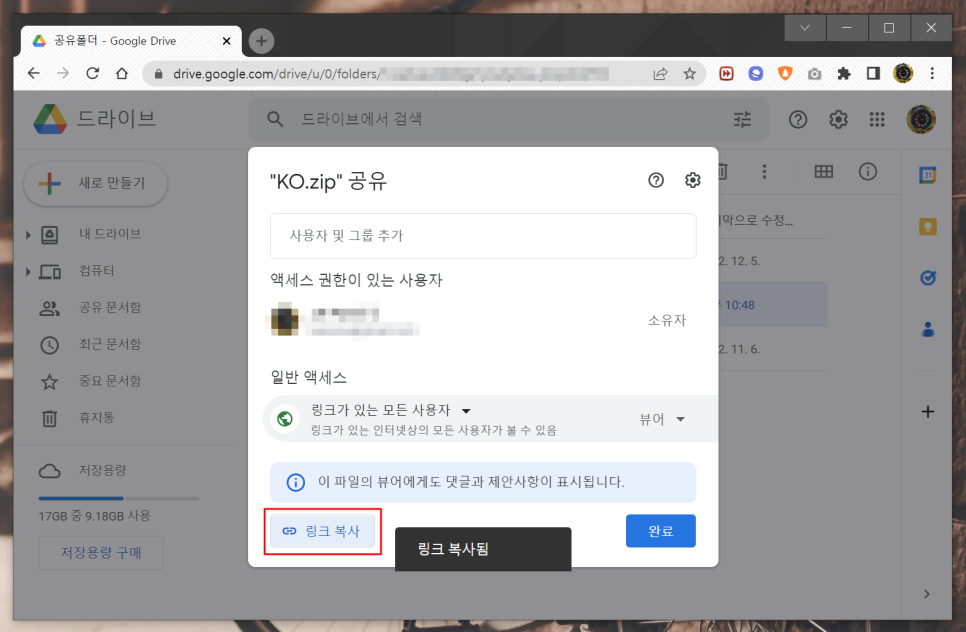This screenshot has height=632, width=966.
Task: Open 공유 문서함 in sidebar
Action: (x=110, y=307)
